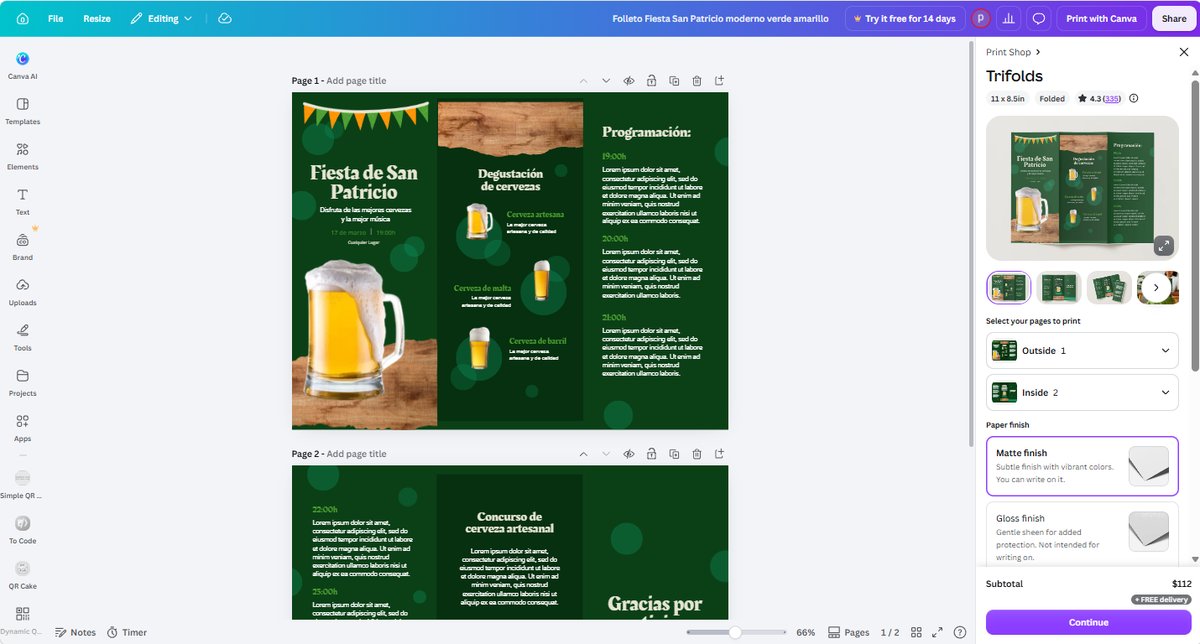Open the Text panel

(x=22, y=201)
